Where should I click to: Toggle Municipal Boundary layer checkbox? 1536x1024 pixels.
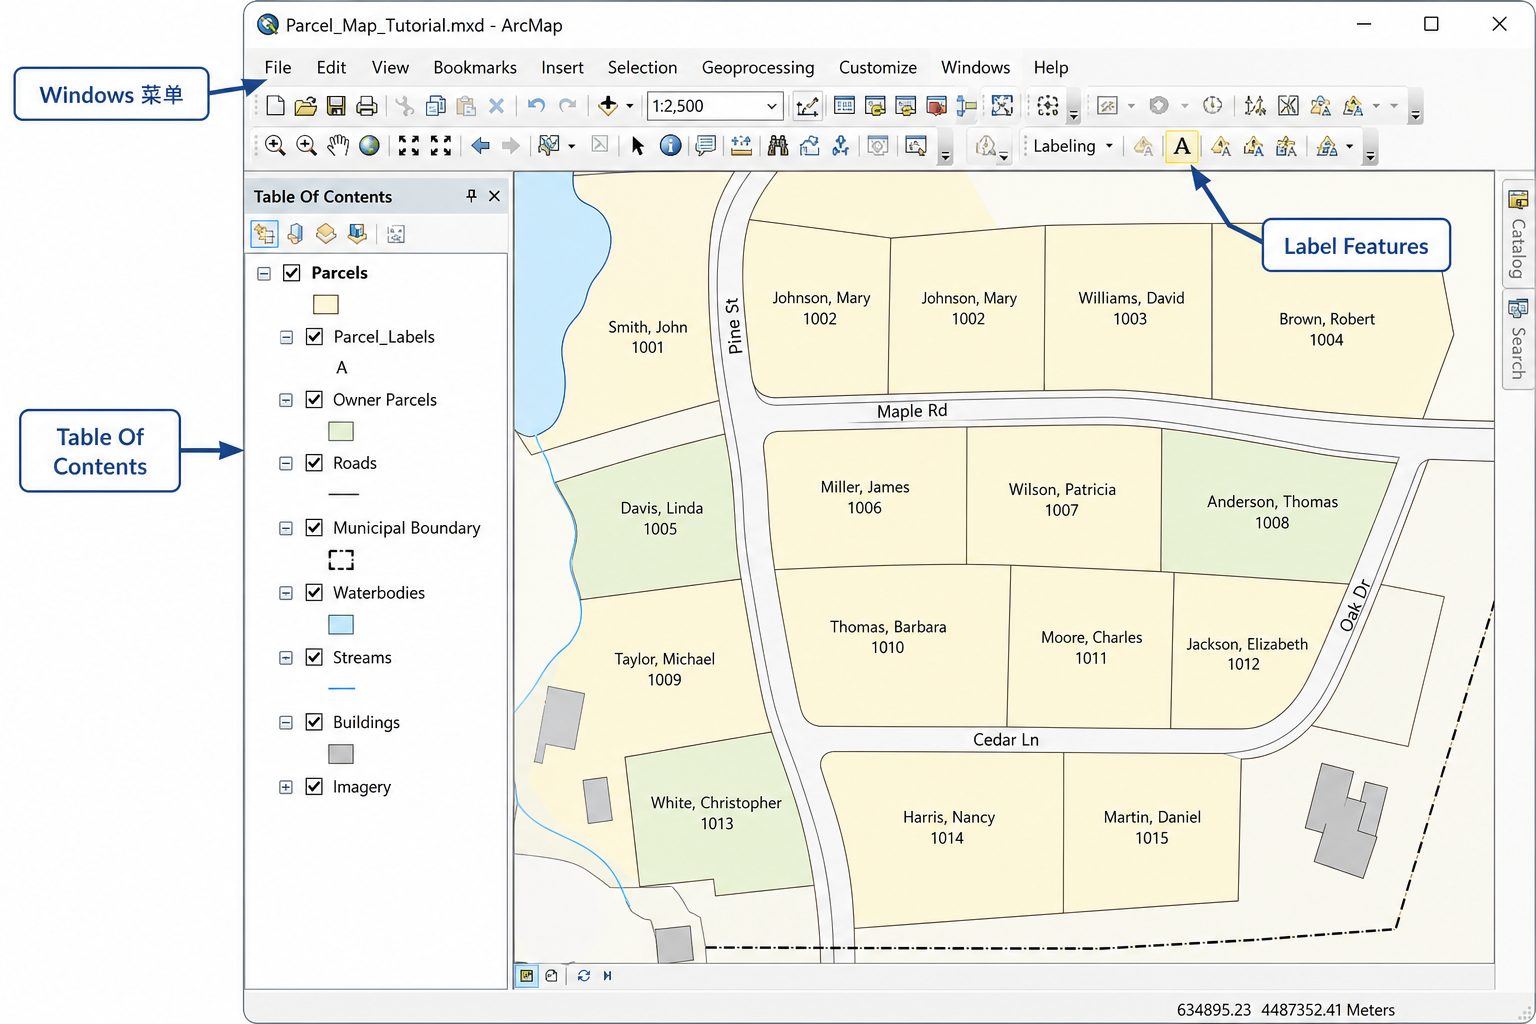(x=314, y=528)
